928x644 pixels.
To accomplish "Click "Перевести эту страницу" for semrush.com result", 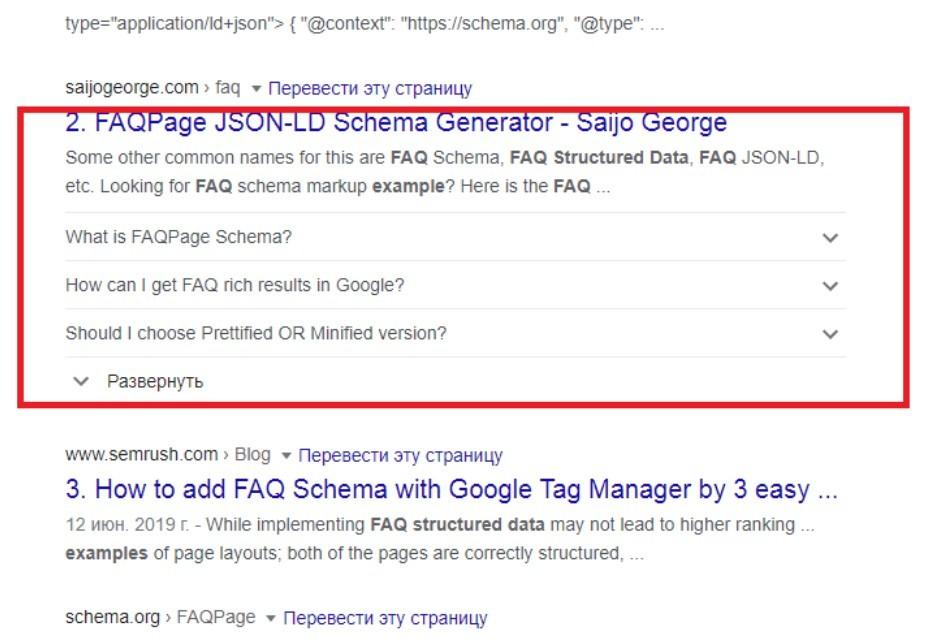I will click(400, 455).
